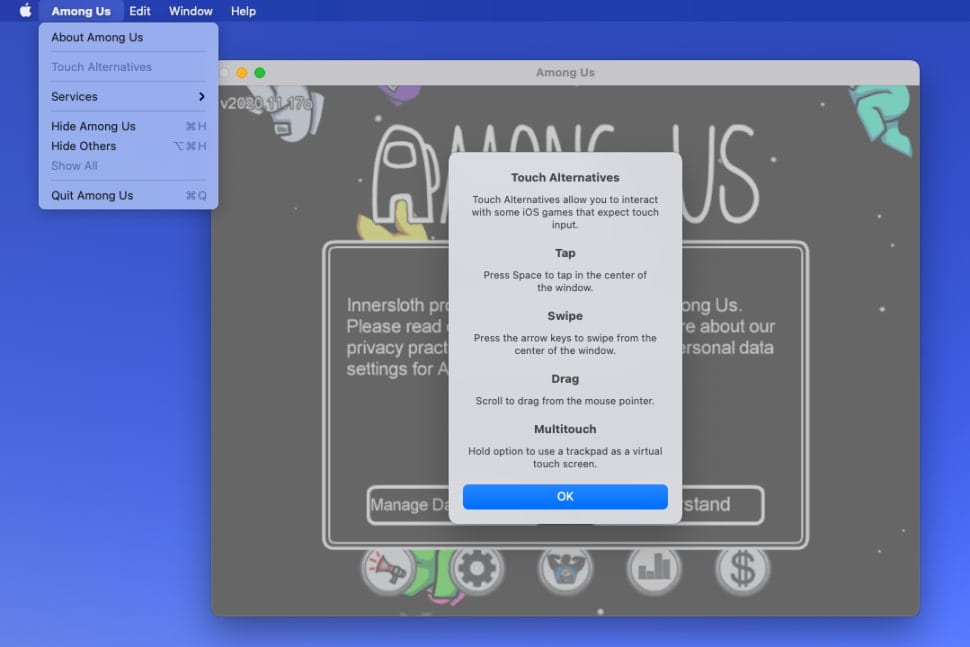Open the Help menu

click(x=243, y=11)
